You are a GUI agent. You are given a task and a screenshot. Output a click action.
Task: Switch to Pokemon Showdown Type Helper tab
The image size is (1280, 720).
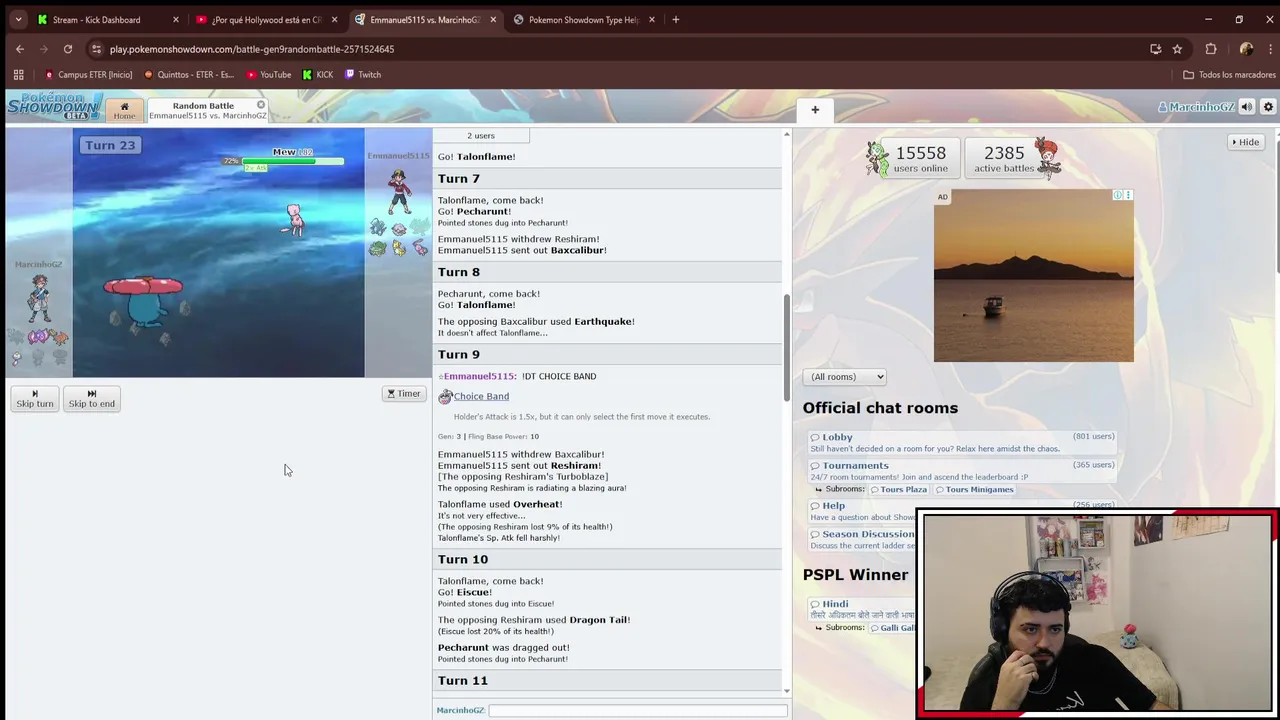coord(583,20)
